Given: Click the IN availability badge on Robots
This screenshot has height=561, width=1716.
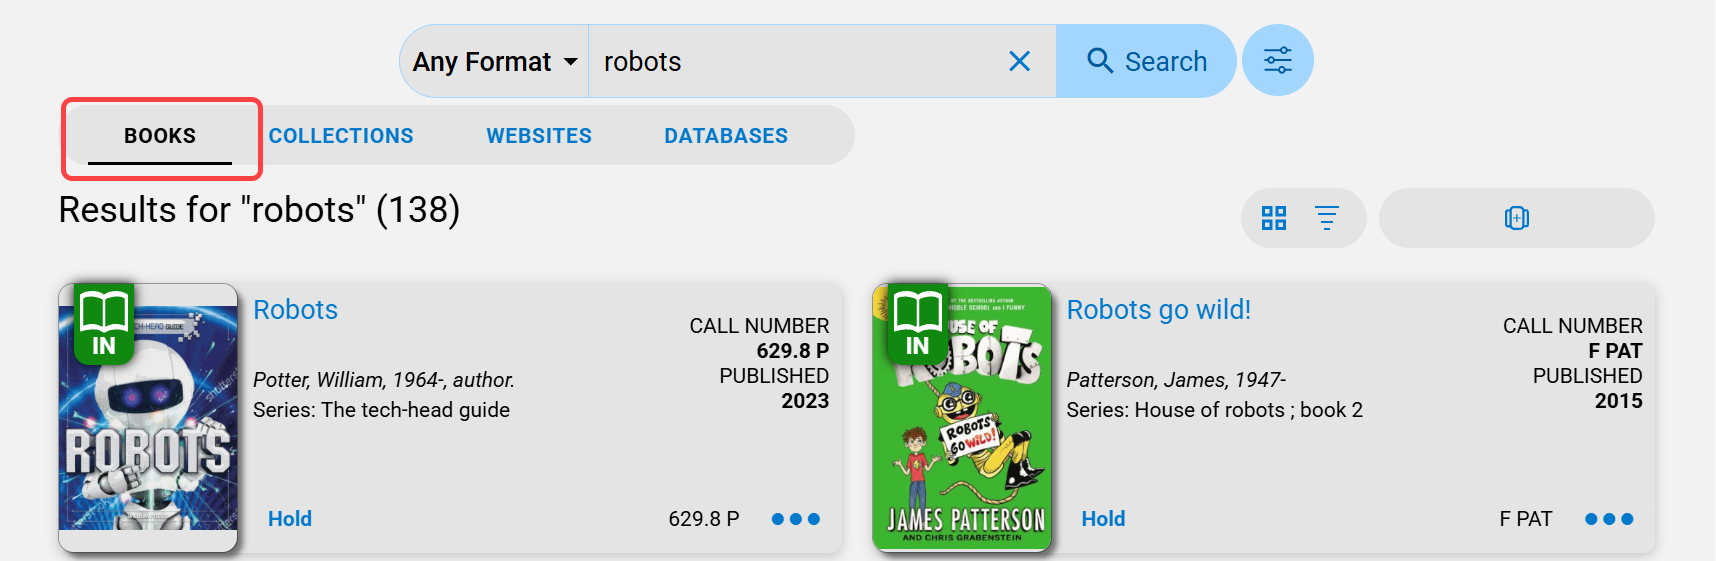Looking at the screenshot, I should [x=104, y=324].
